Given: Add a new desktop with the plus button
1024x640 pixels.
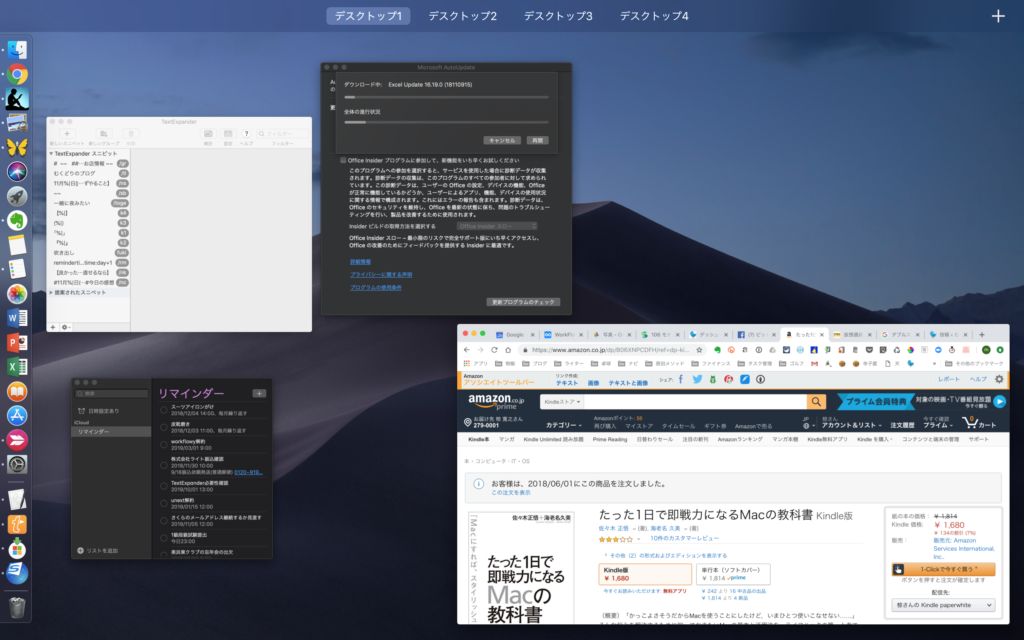Looking at the screenshot, I should tap(998, 16).
